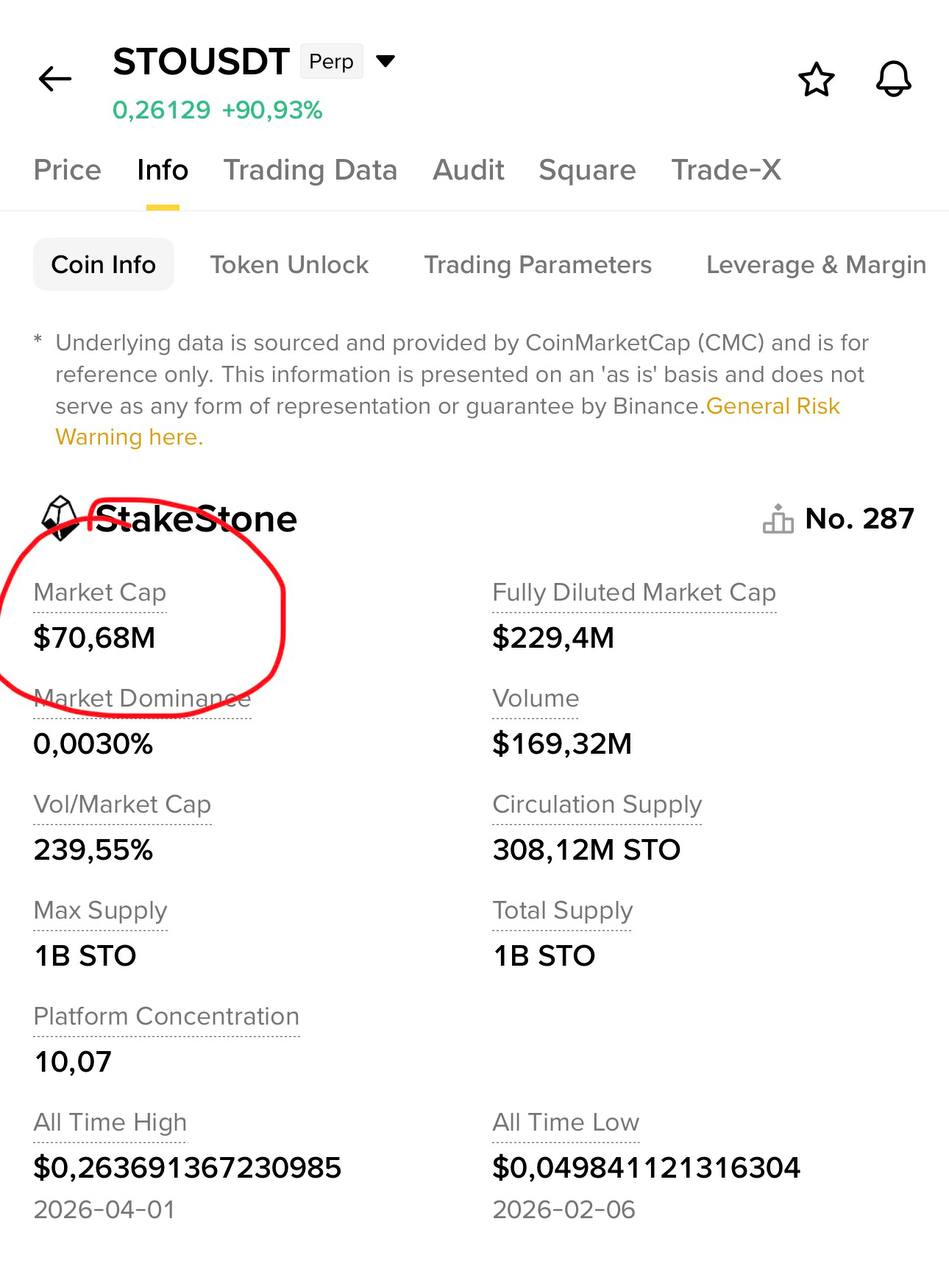
Task: Select the Token Unlock sub-tab
Action: tap(289, 265)
